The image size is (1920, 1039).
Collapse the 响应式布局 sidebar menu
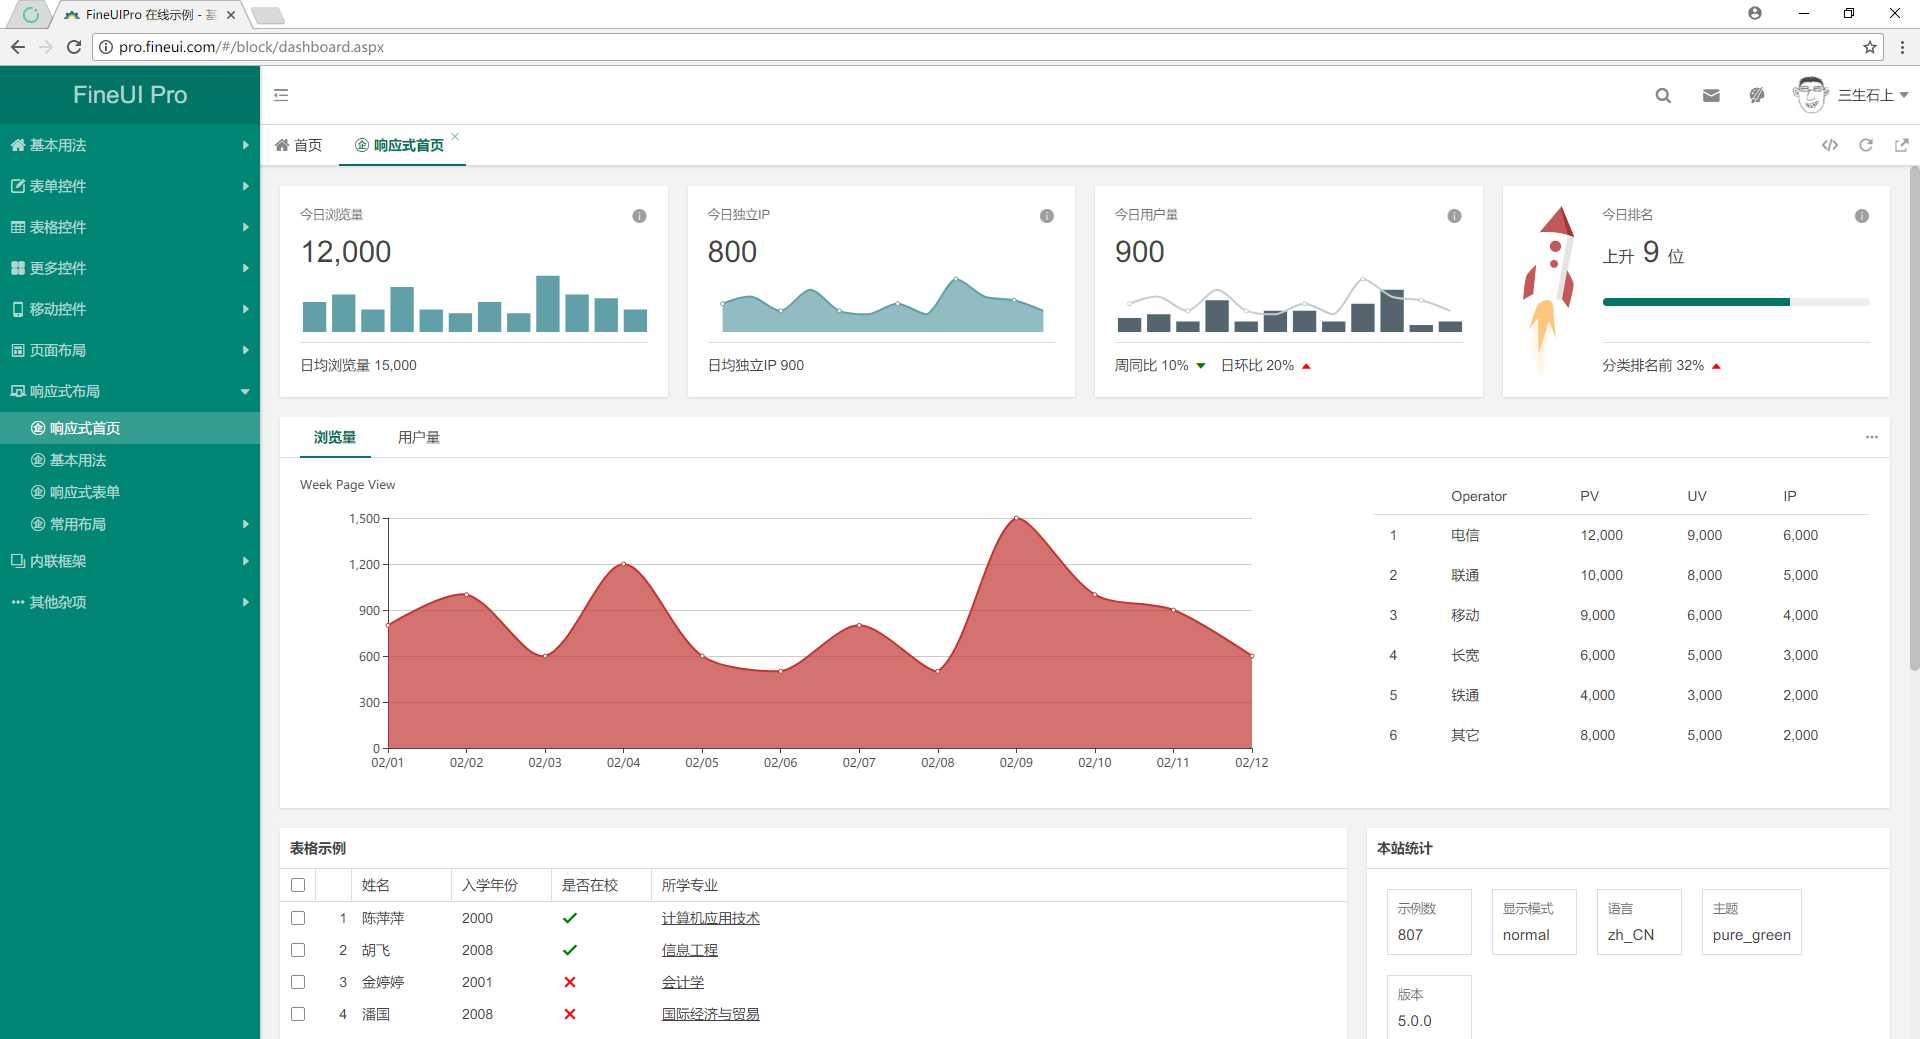pyautogui.click(x=130, y=391)
